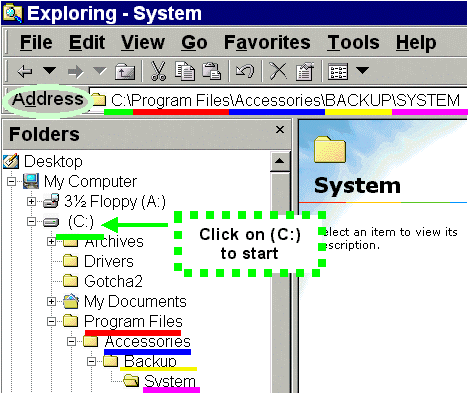
Task: Open the Tools menu
Action: pyautogui.click(x=353, y=43)
